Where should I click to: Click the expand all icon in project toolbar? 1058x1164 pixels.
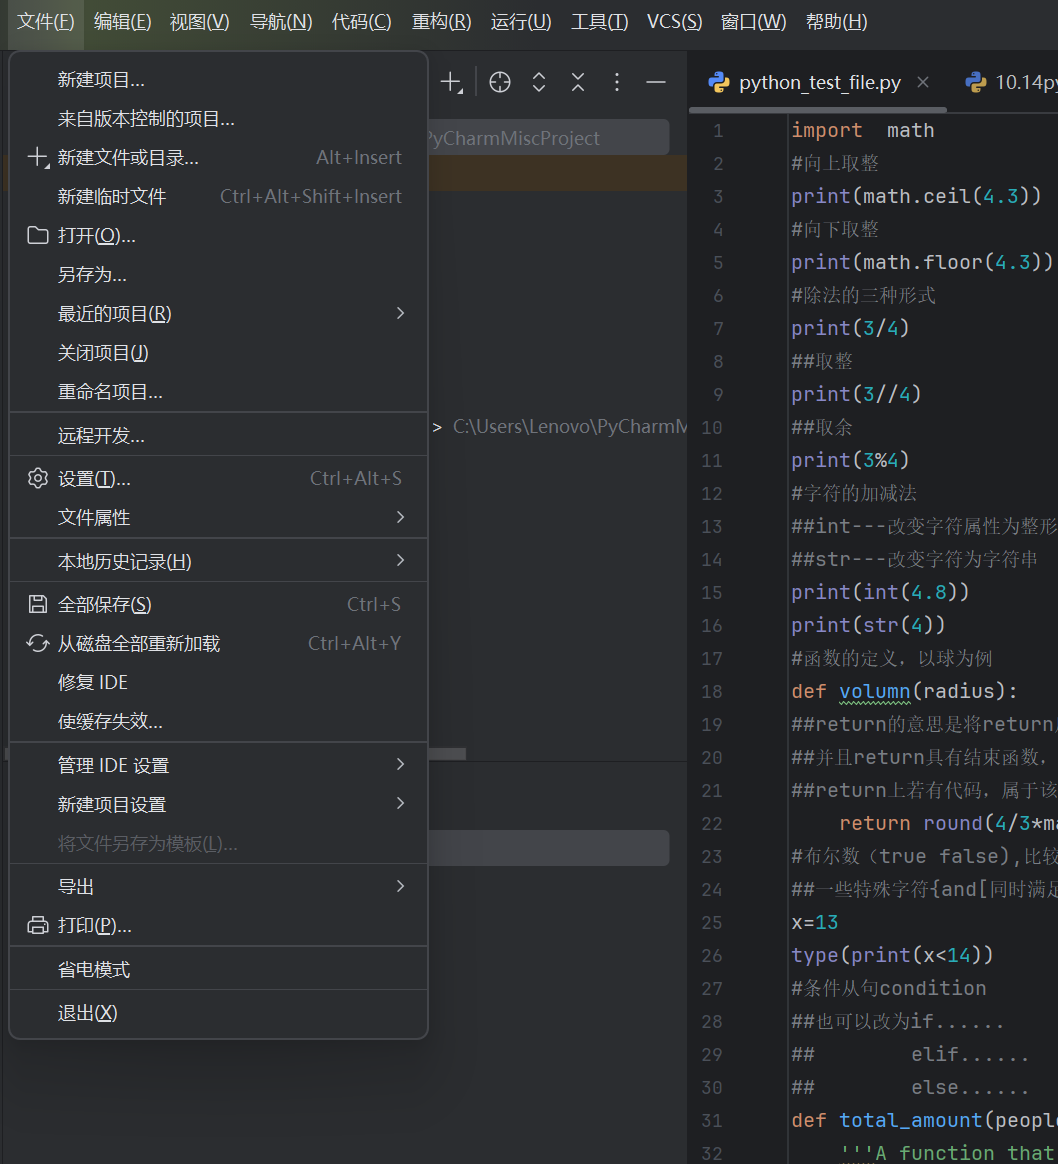coord(539,82)
